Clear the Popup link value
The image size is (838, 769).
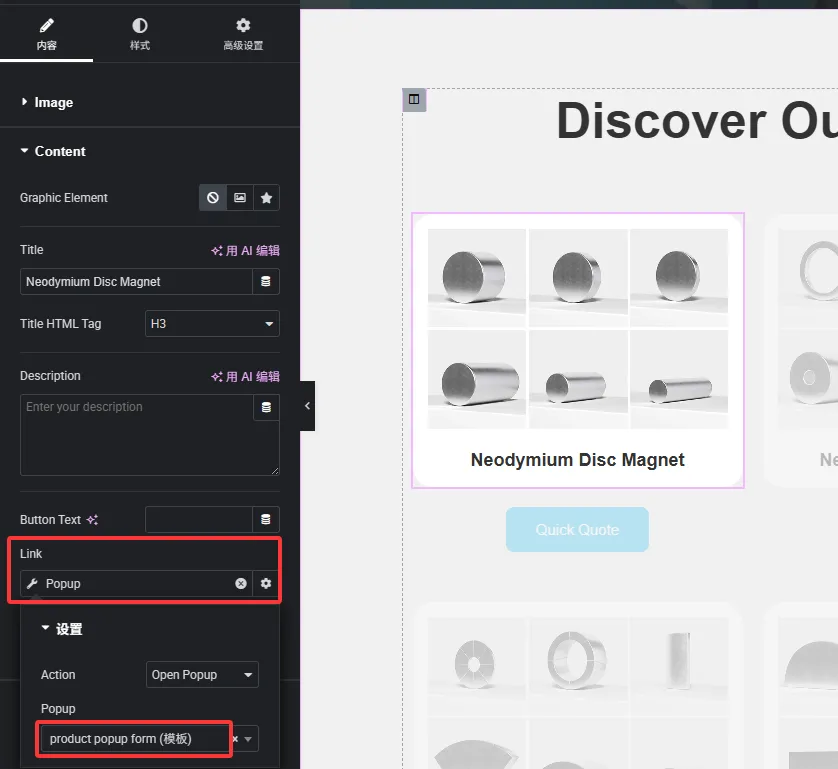(241, 584)
